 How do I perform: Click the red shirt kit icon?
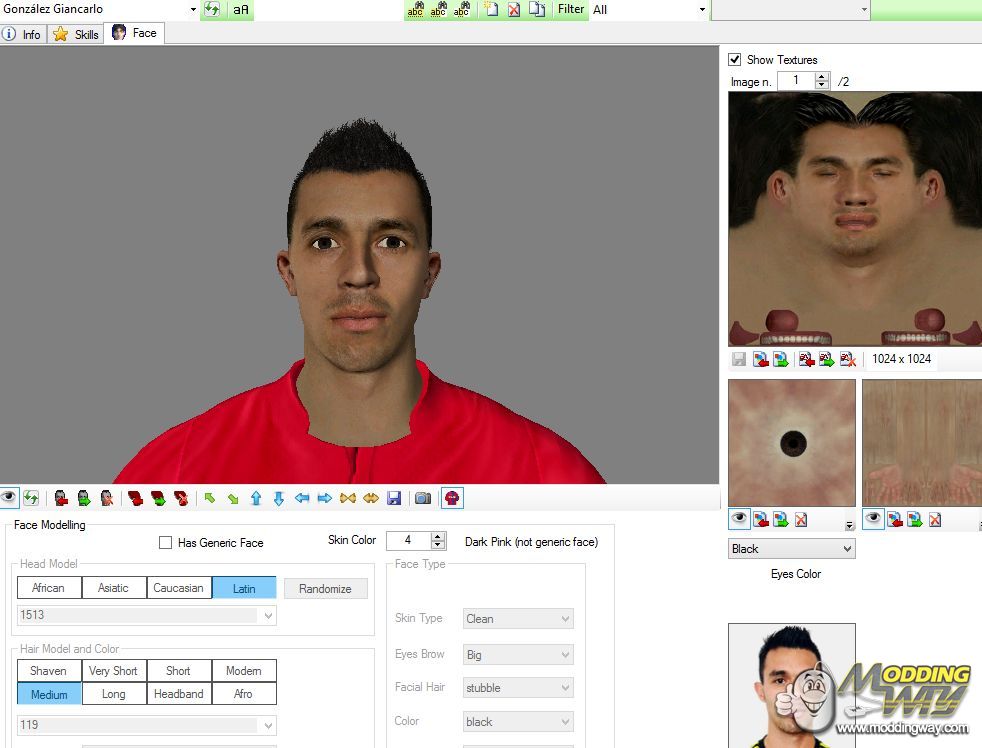pos(452,498)
